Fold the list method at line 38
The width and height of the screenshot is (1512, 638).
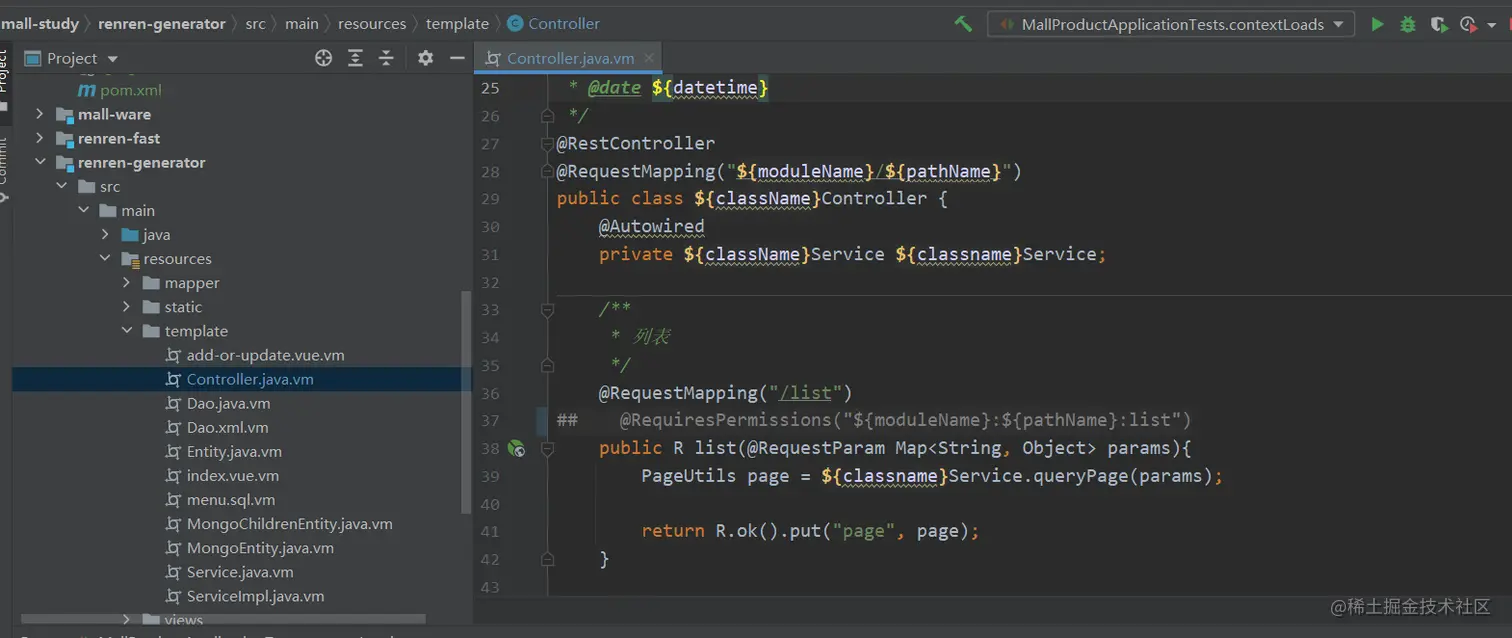547,449
